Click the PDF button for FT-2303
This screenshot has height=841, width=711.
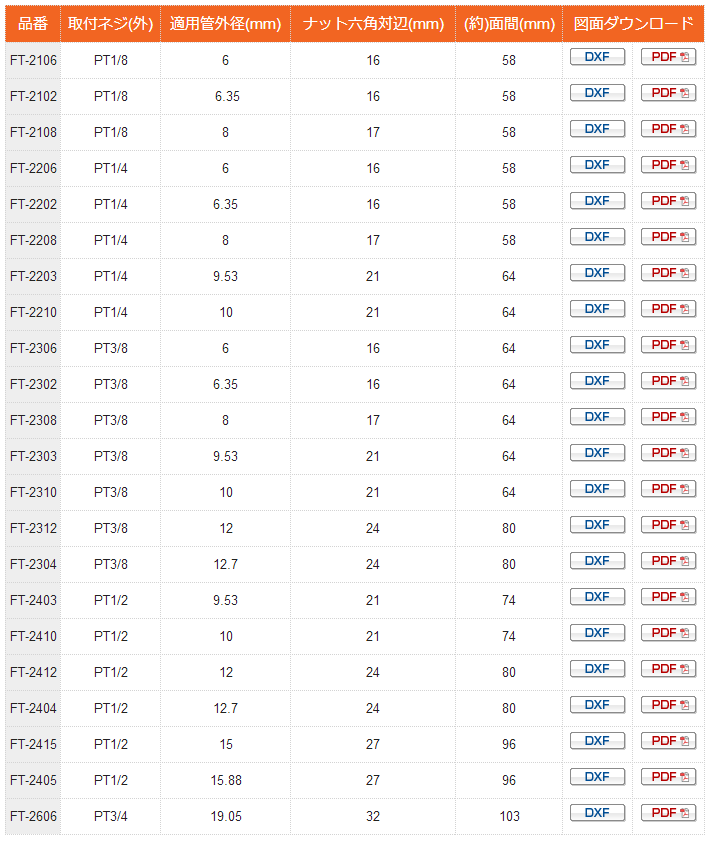point(669,453)
